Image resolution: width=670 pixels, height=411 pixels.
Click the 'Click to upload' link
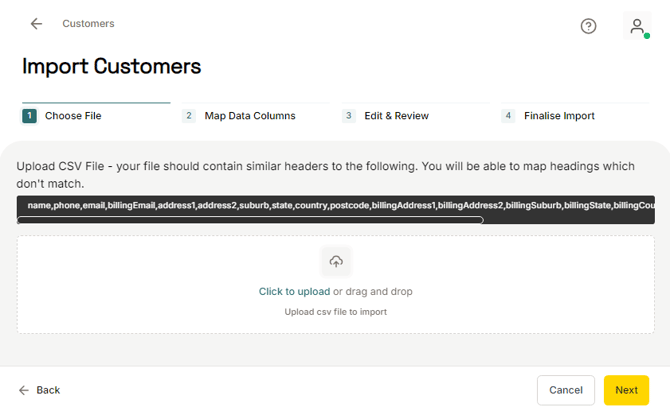pos(294,292)
